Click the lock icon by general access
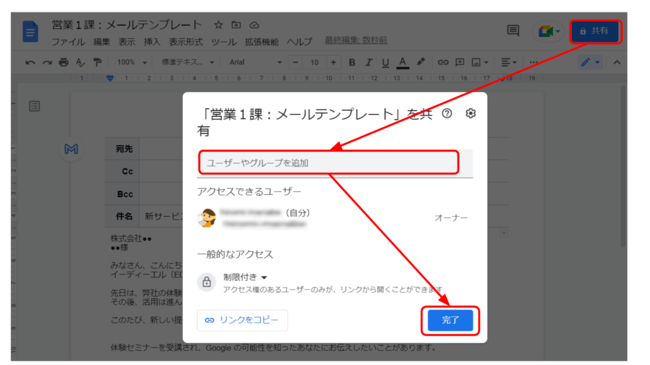Image resolution: width=650 pixels, height=365 pixels. click(x=206, y=282)
